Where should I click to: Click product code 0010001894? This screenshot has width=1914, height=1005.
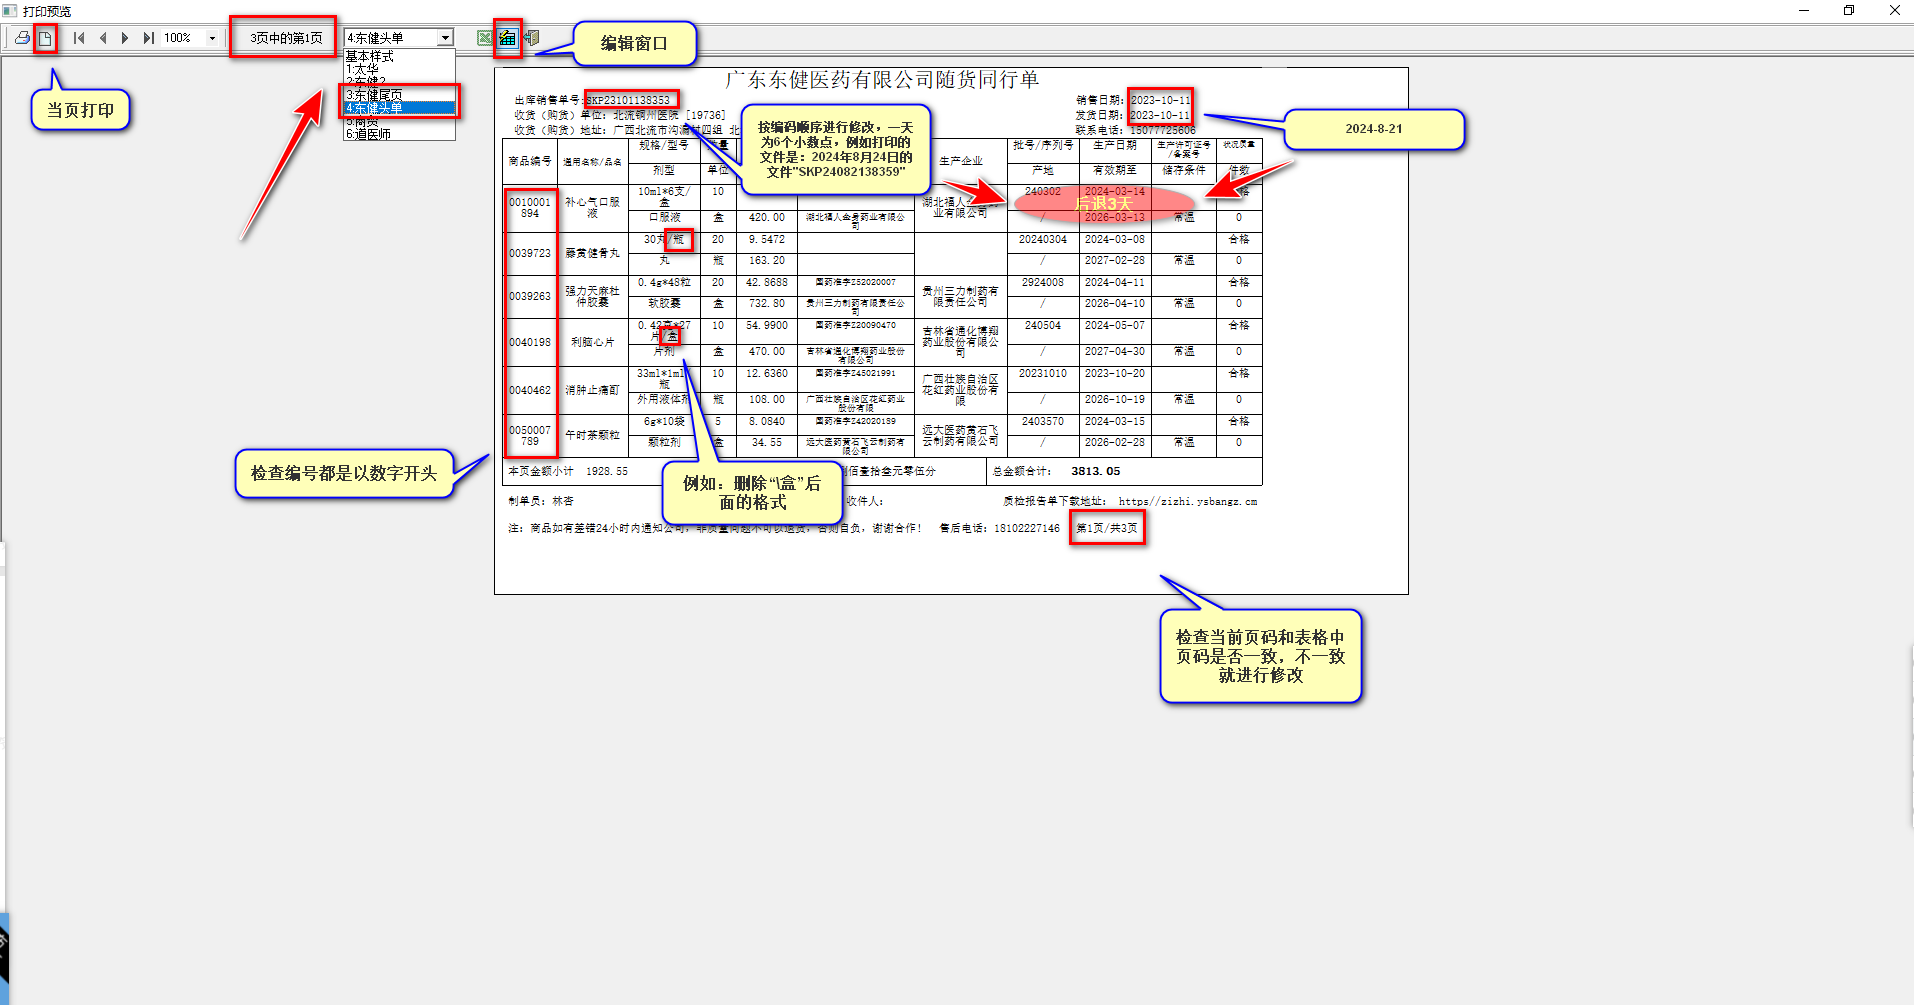pos(530,208)
